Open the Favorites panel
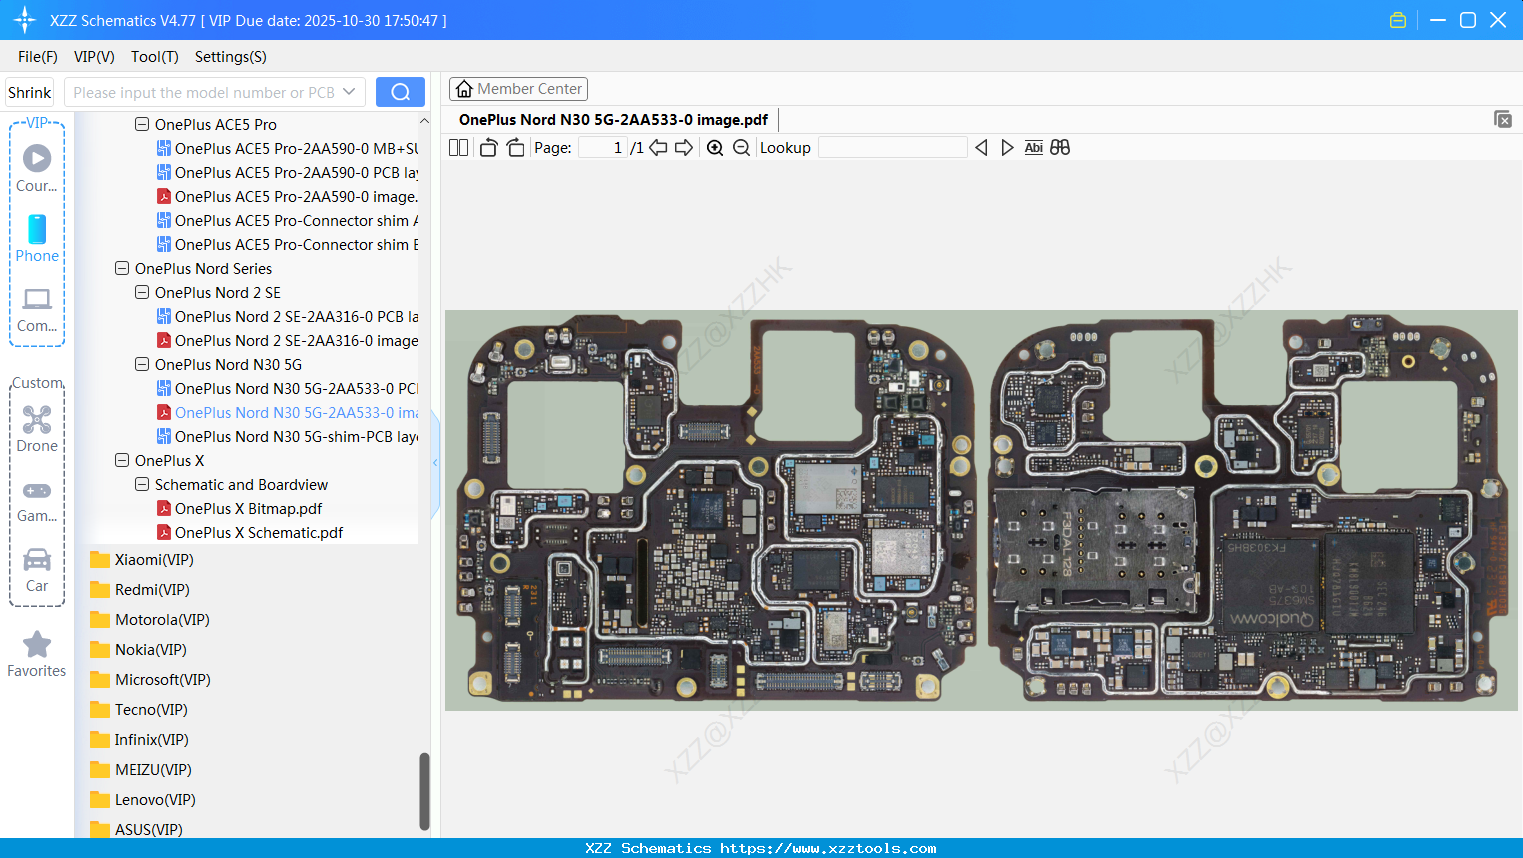 (x=36, y=652)
